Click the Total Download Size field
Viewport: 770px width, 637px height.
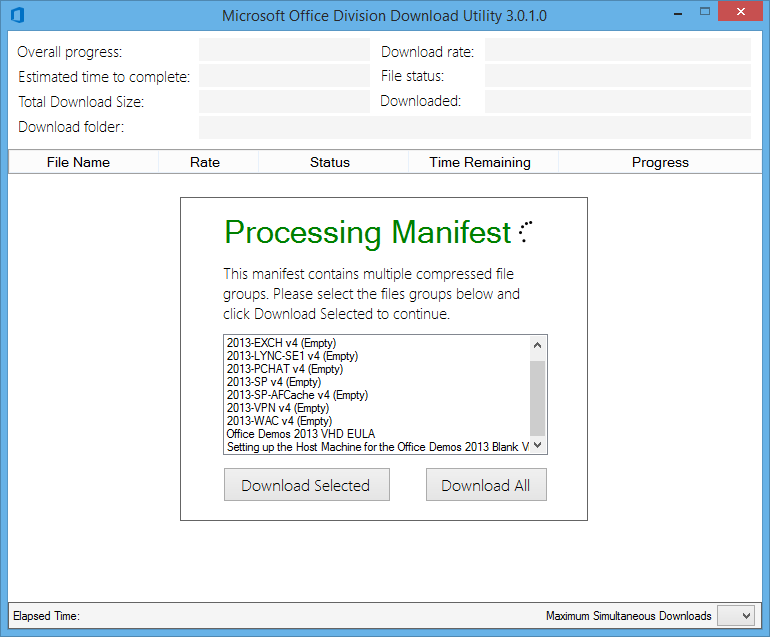click(284, 101)
